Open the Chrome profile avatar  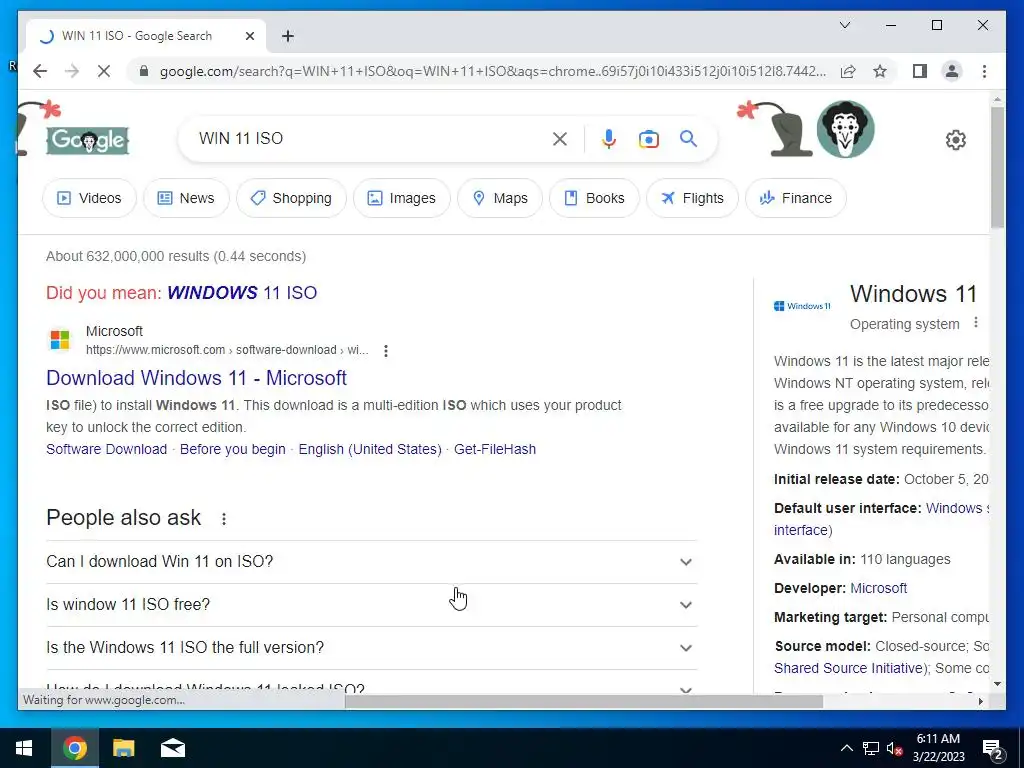952,71
